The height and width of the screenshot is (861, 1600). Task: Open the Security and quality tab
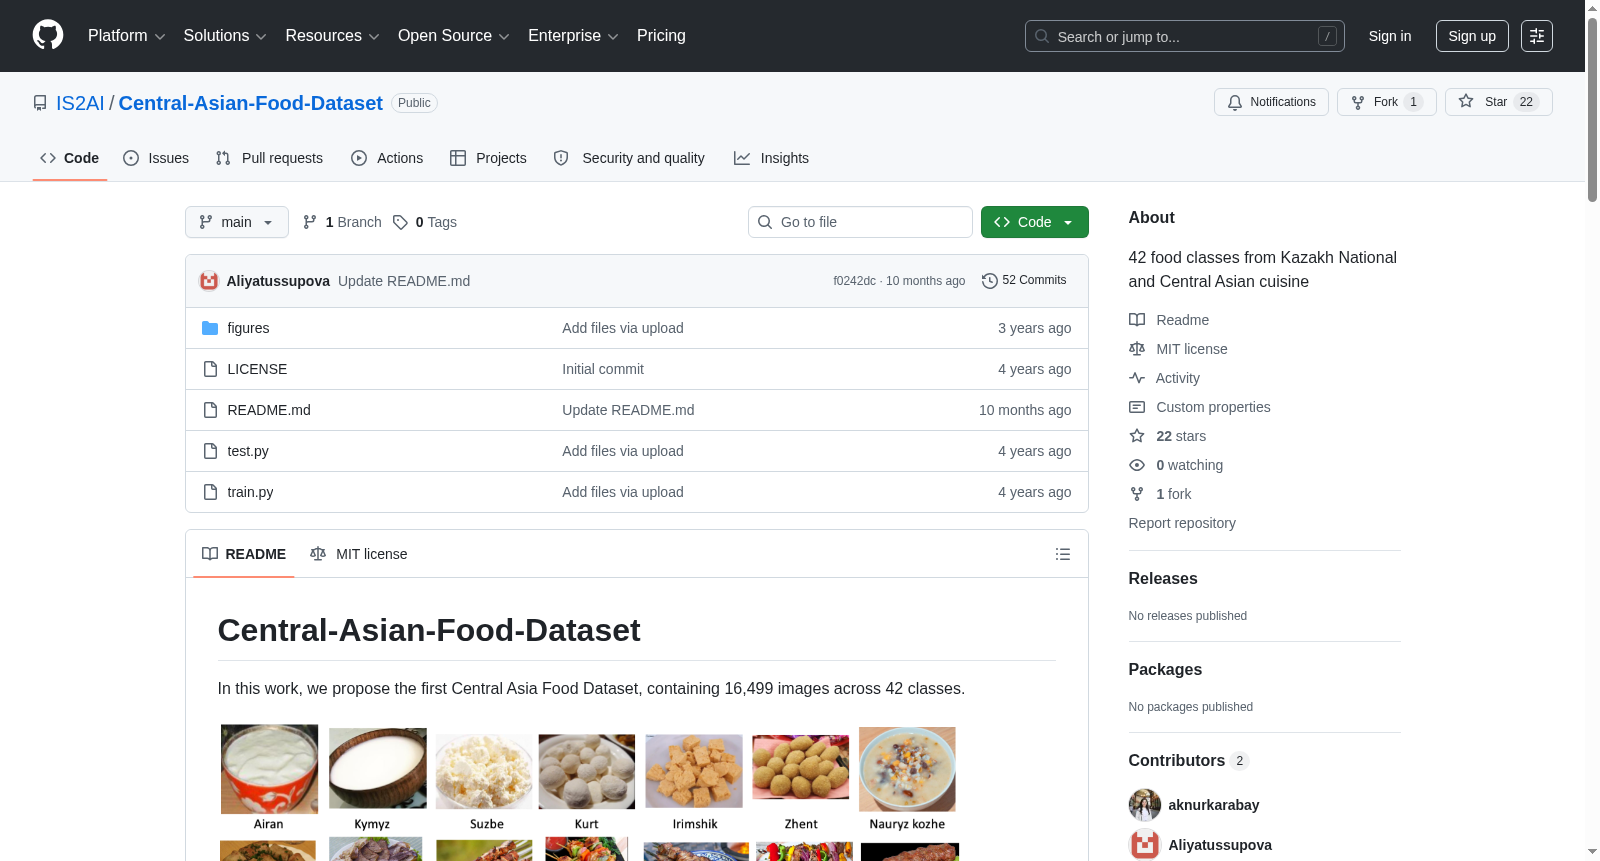tap(629, 158)
